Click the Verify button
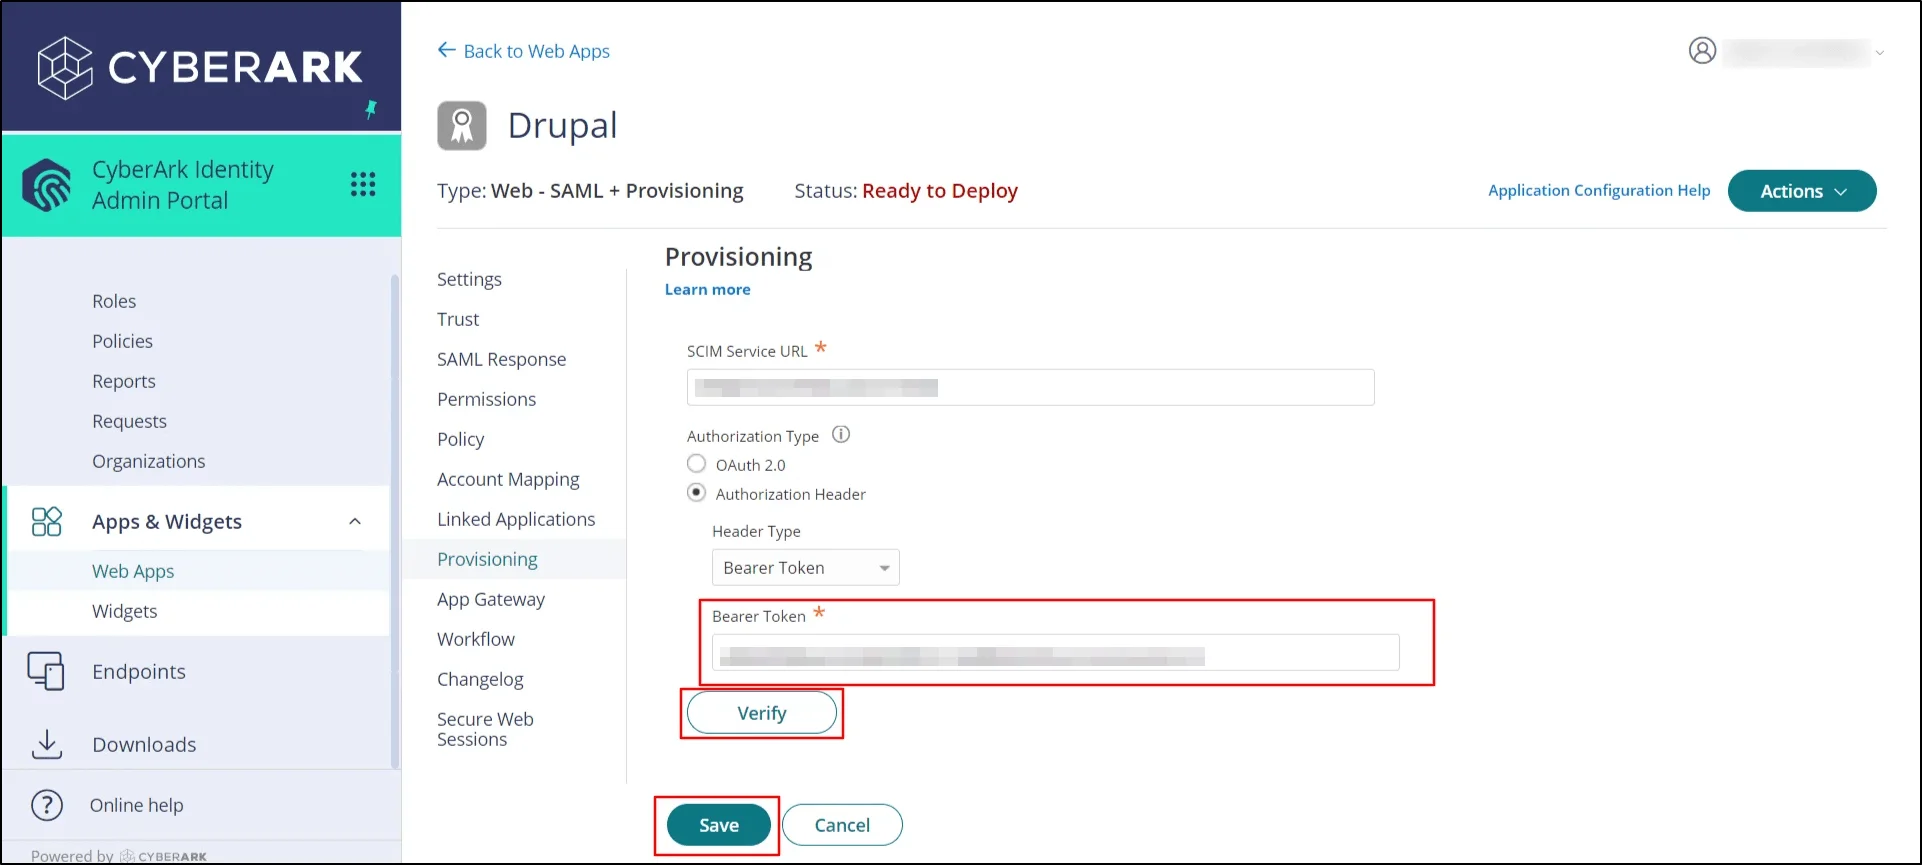Viewport: 1922px width, 865px height. 762,713
